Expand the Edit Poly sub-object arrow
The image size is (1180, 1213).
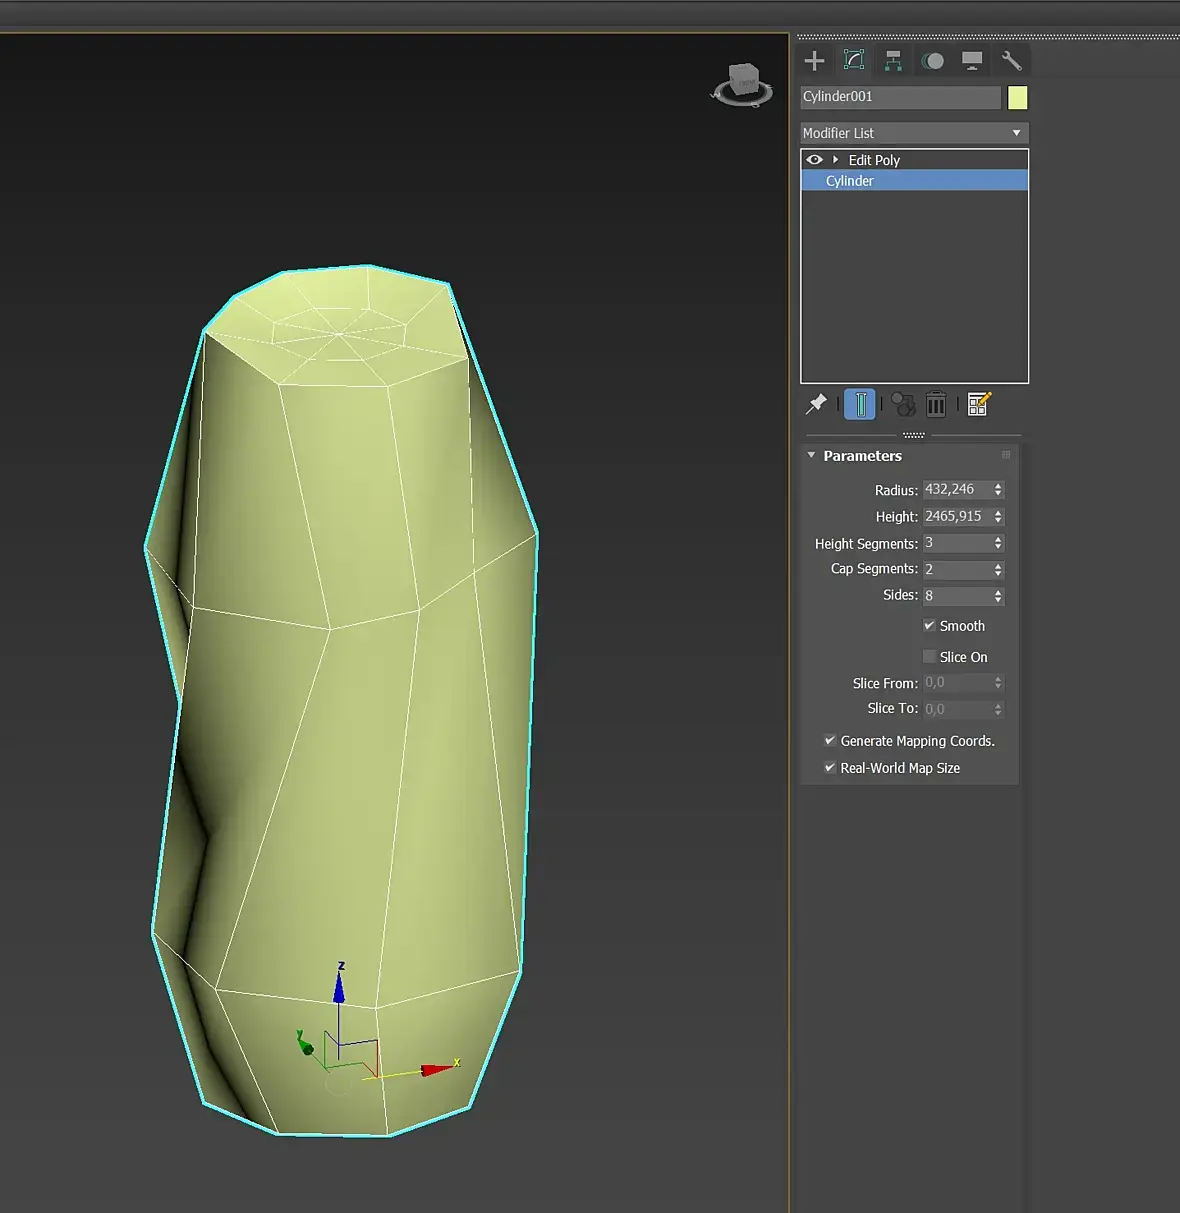[835, 160]
